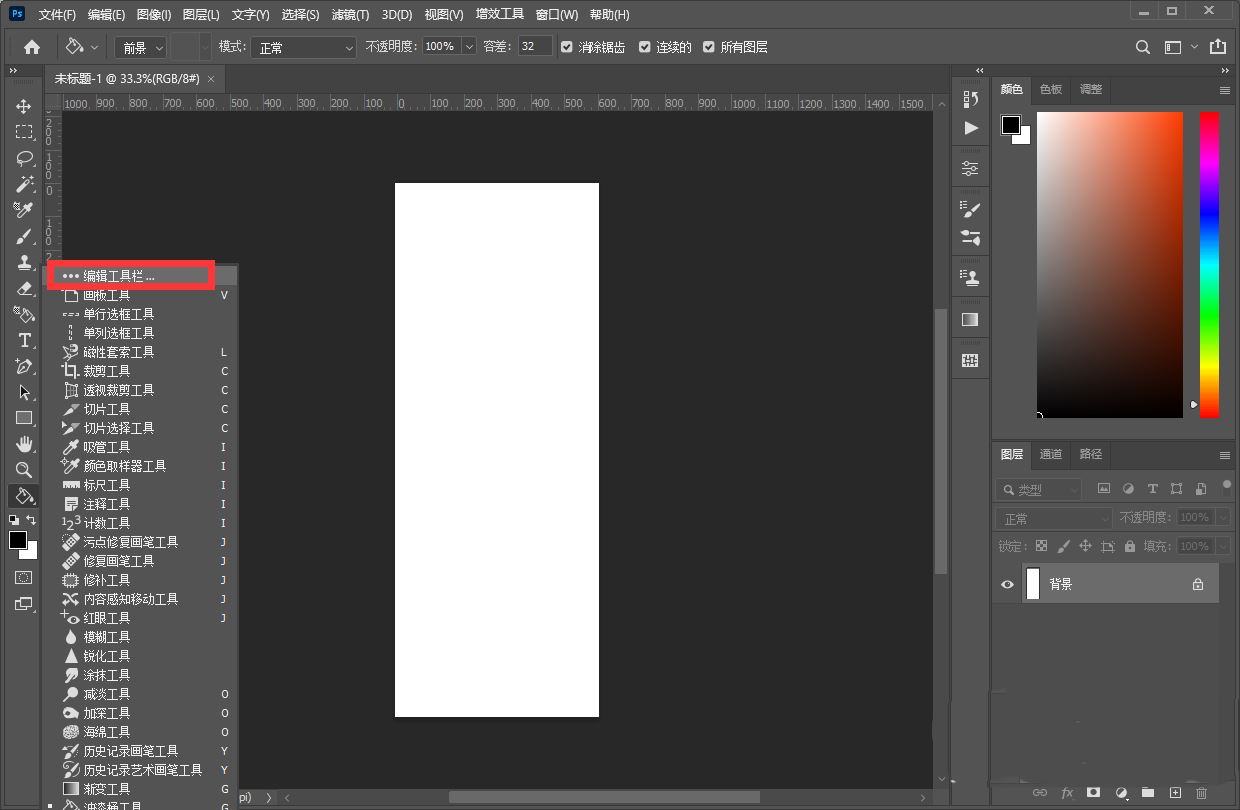Open the Clone Source panel icon
1240x810 pixels.
[970, 278]
